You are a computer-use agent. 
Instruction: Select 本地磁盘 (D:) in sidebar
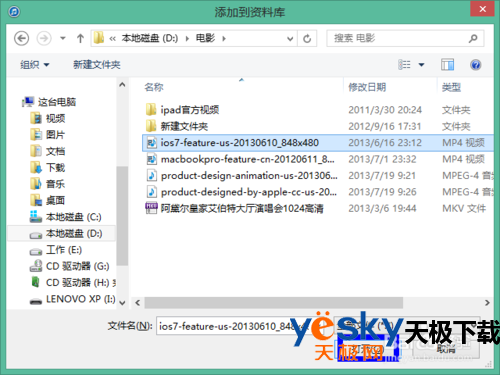62,233
